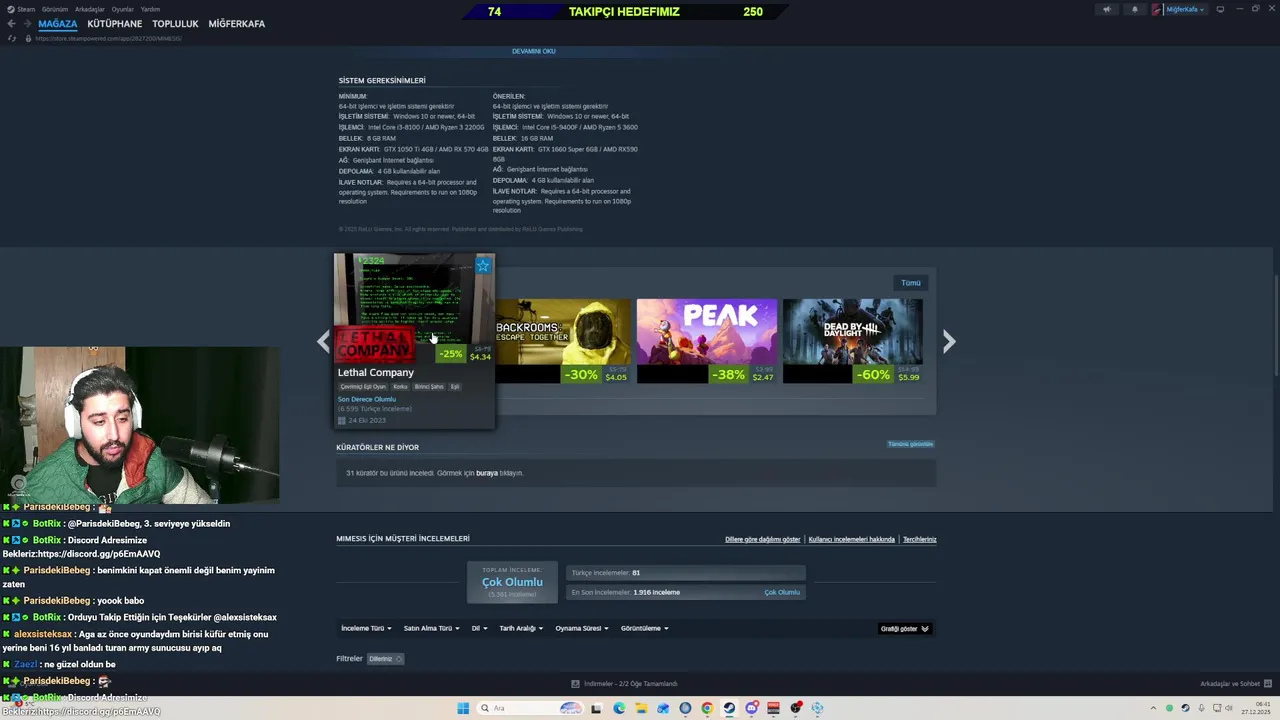Open the PEAK game thumbnail

click(x=707, y=341)
